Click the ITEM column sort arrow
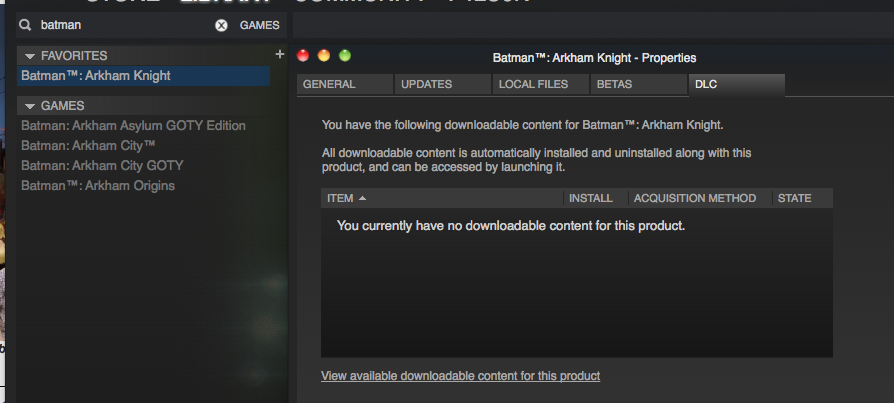894x403 pixels. point(362,198)
